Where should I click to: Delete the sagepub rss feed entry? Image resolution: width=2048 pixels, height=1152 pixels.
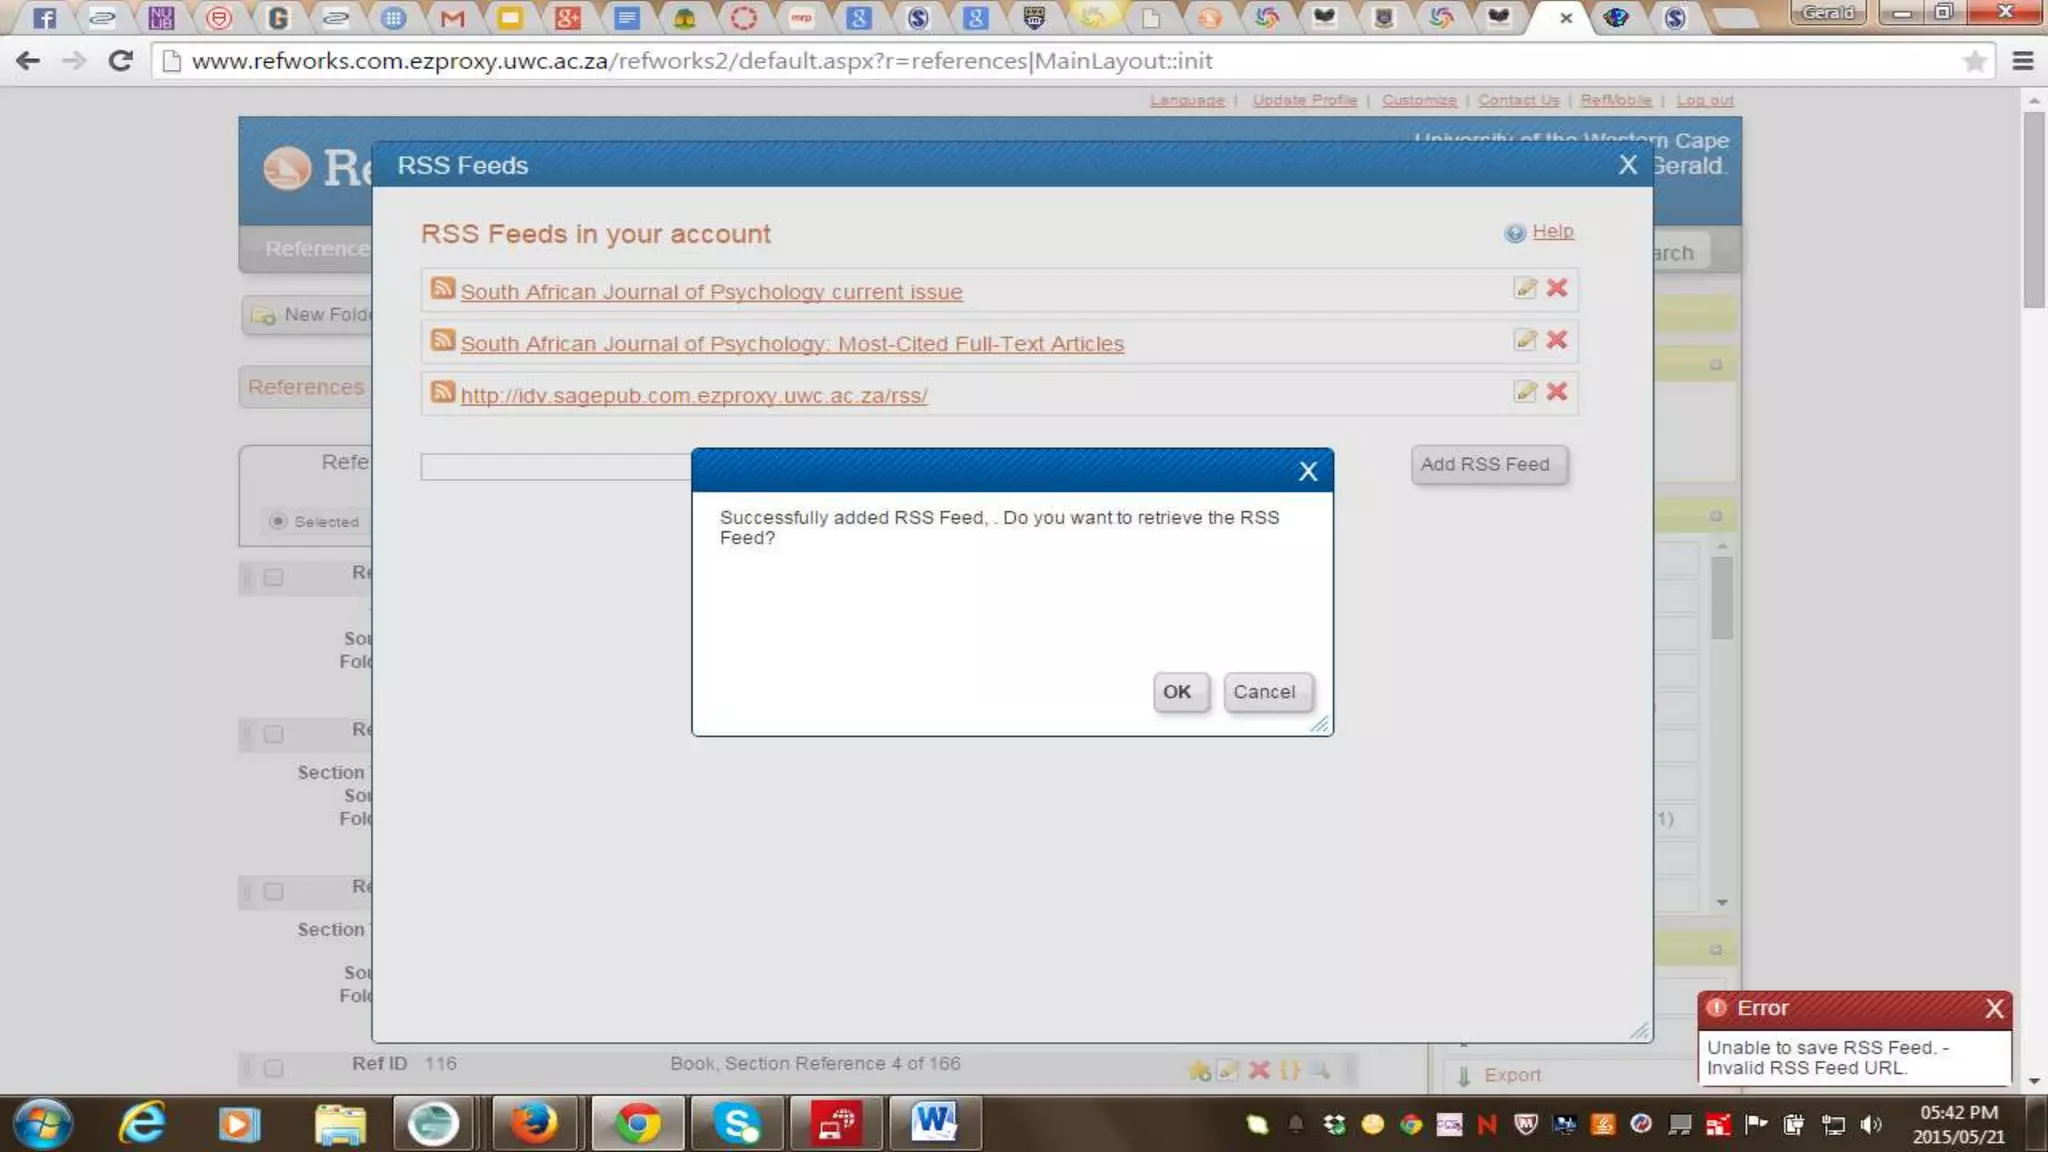[1556, 392]
